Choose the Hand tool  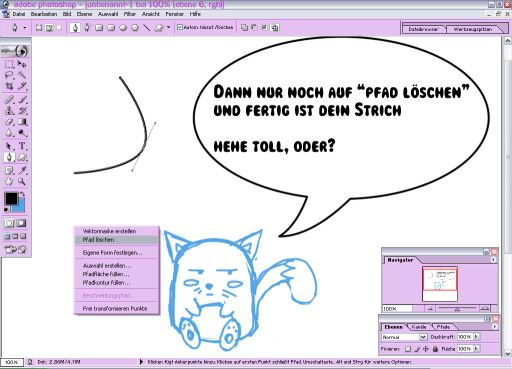(9, 182)
